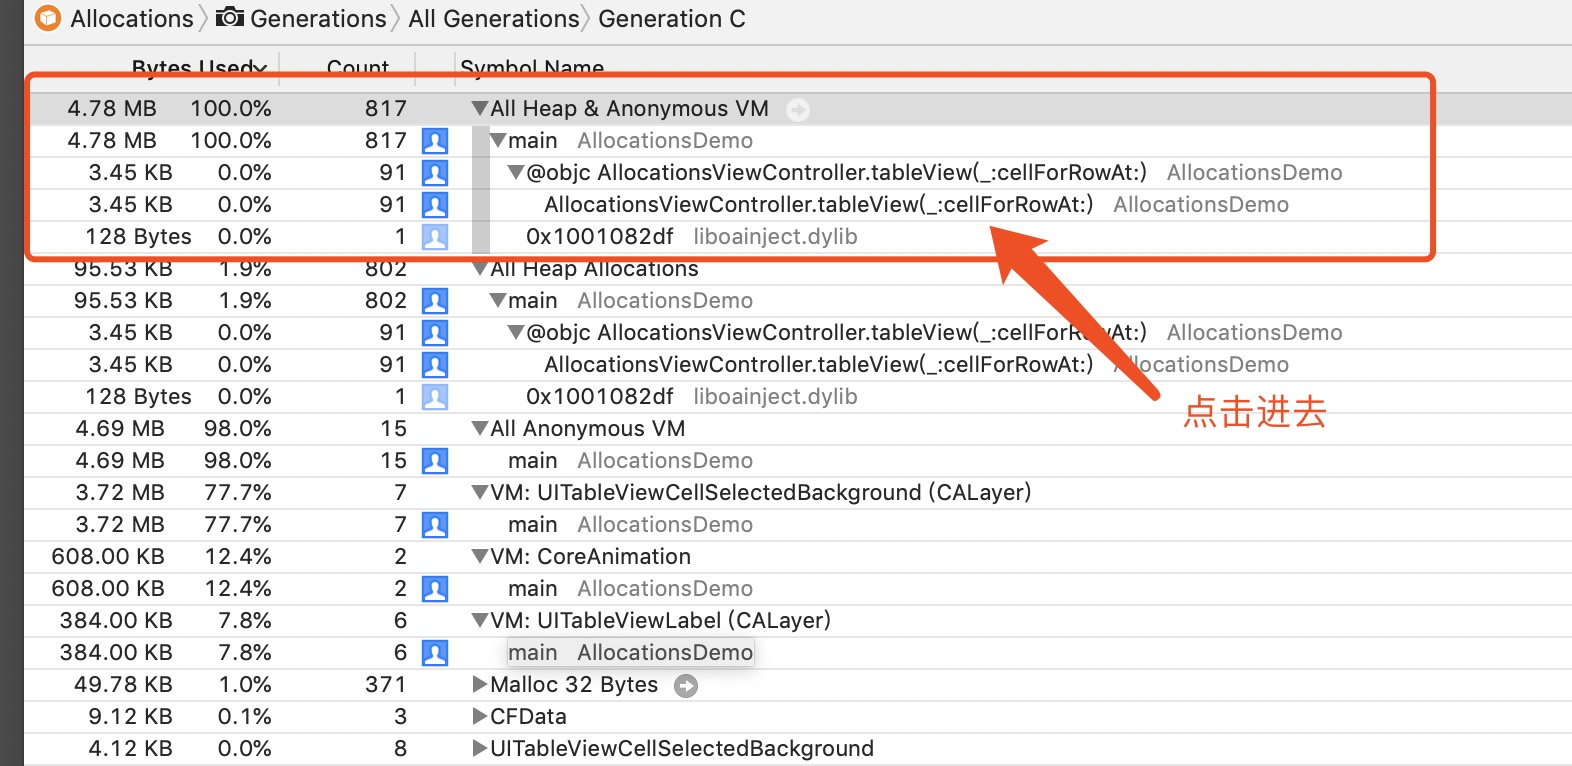This screenshot has width=1572, height=766.
Task: Collapse the All Heap & Anonymous VM group
Action: tap(480, 108)
